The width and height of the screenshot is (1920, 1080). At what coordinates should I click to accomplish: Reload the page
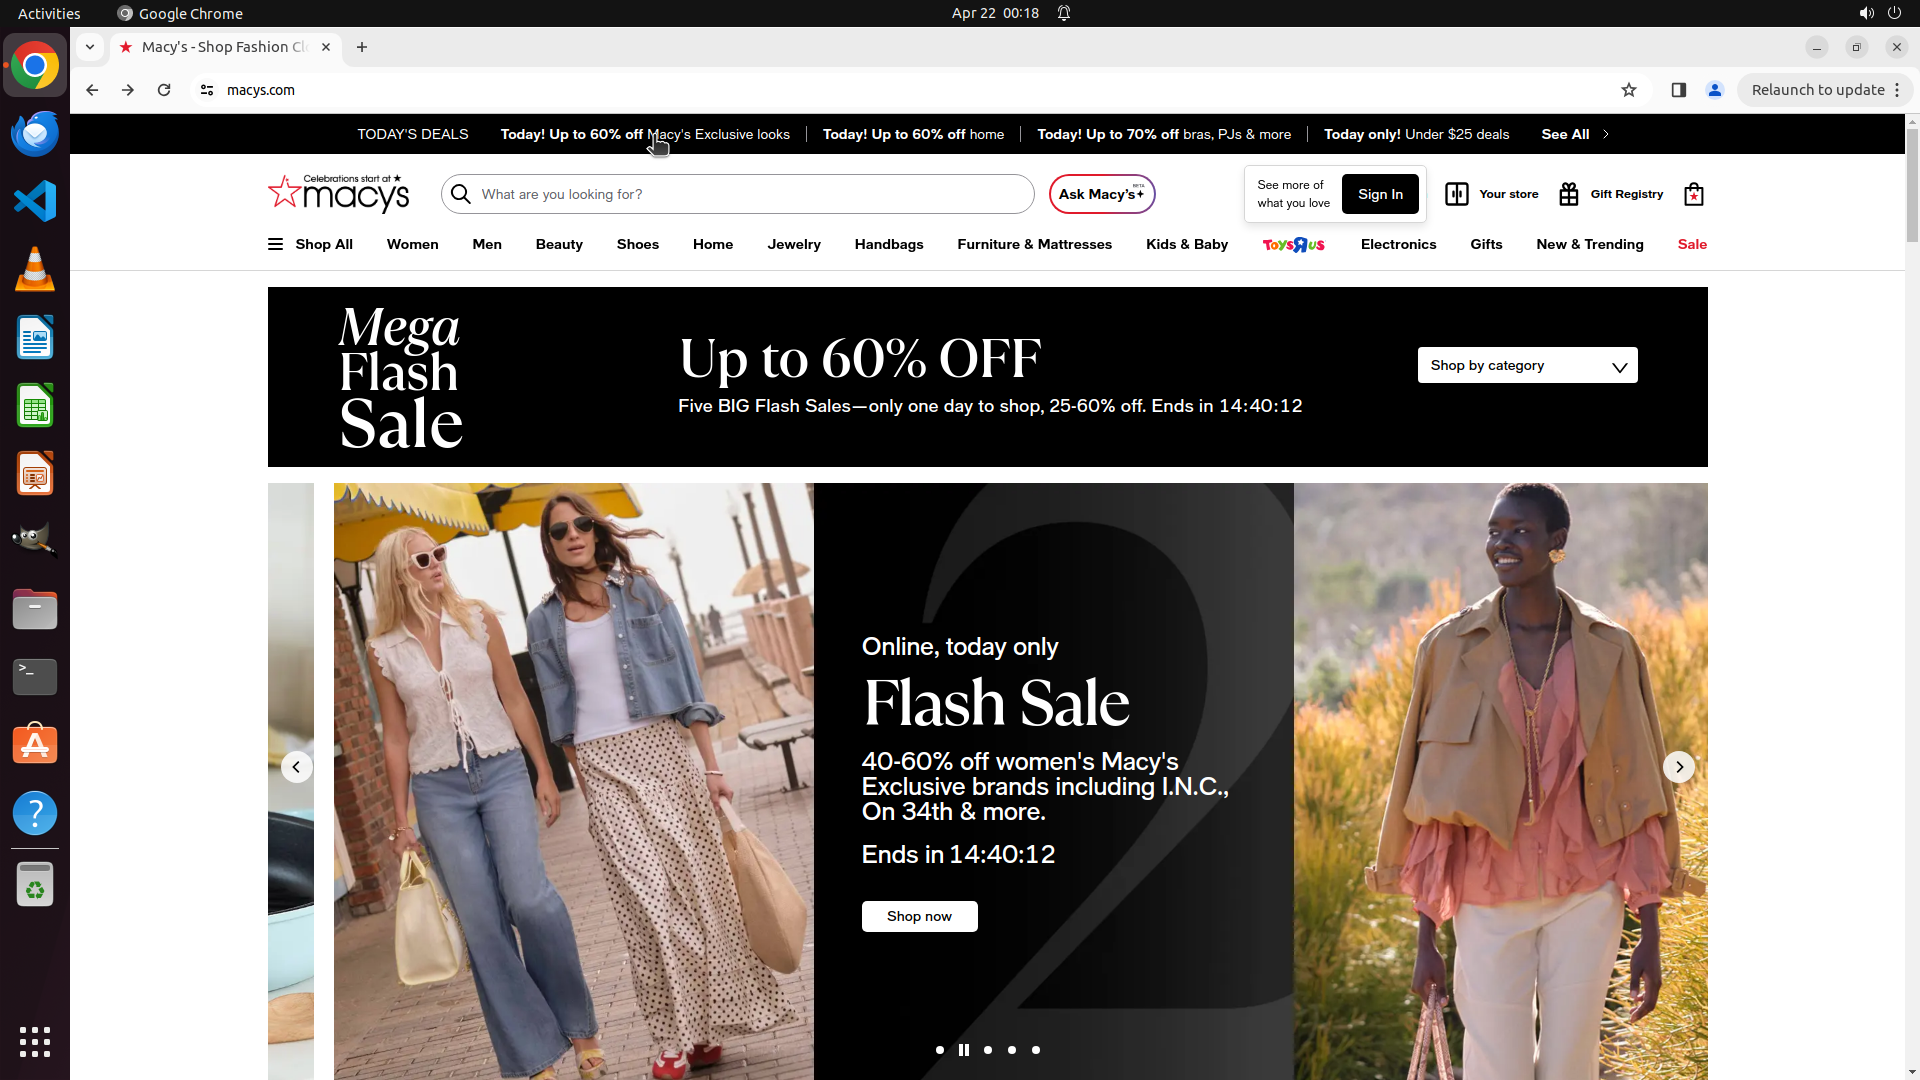coord(164,90)
